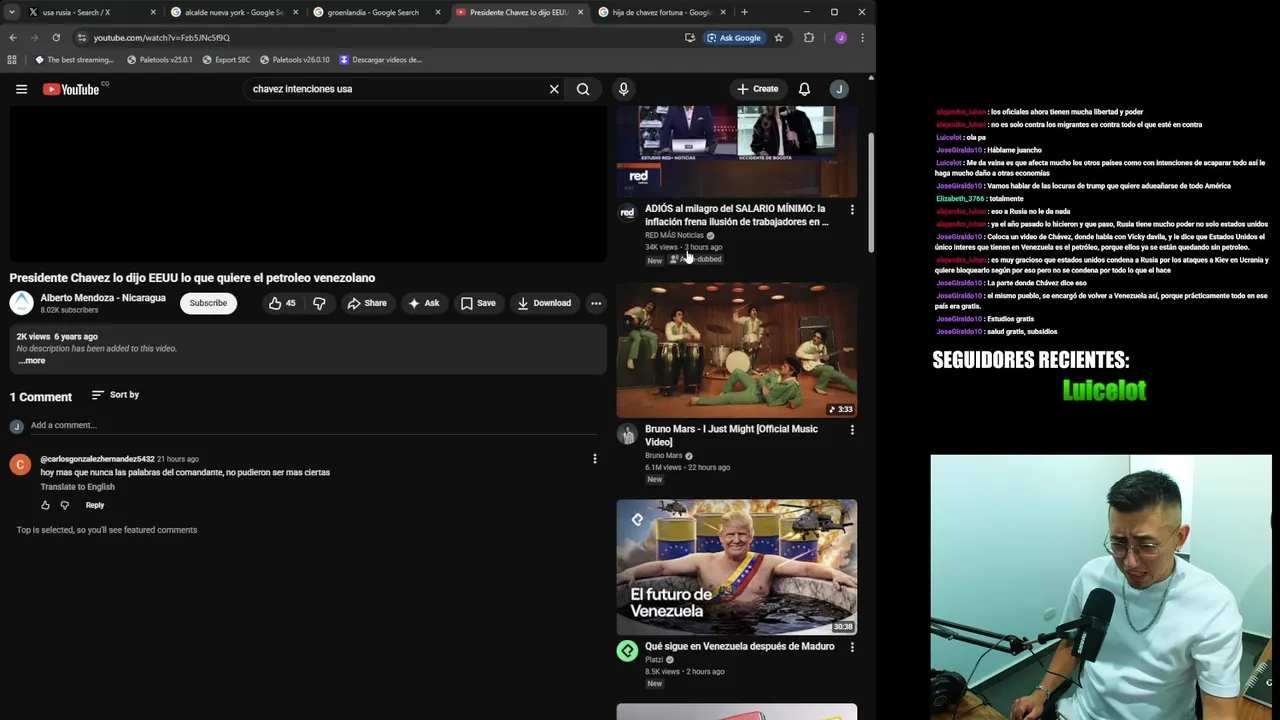Open the browser extensions puzzle icon
This screenshot has height=720, width=1280.
[x=809, y=37]
